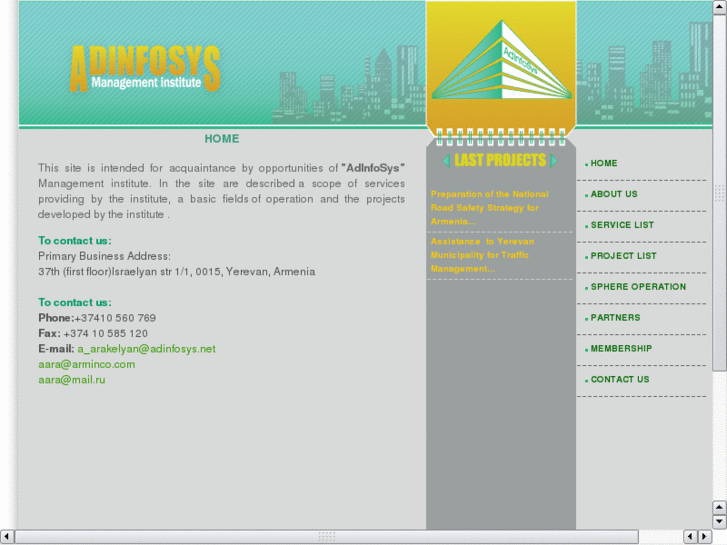
Task: Open Assistance to Yerevan Municipality project link
Action: pos(482,255)
